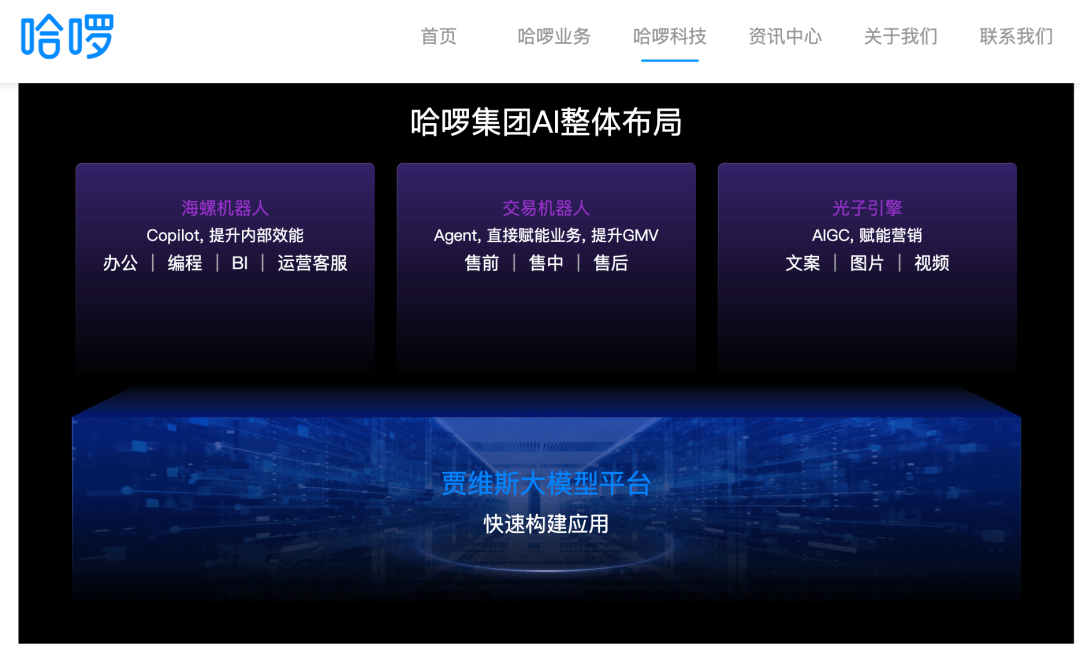Click the 哈啰 logo in header

pyautogui.click(x=67, y=36)
